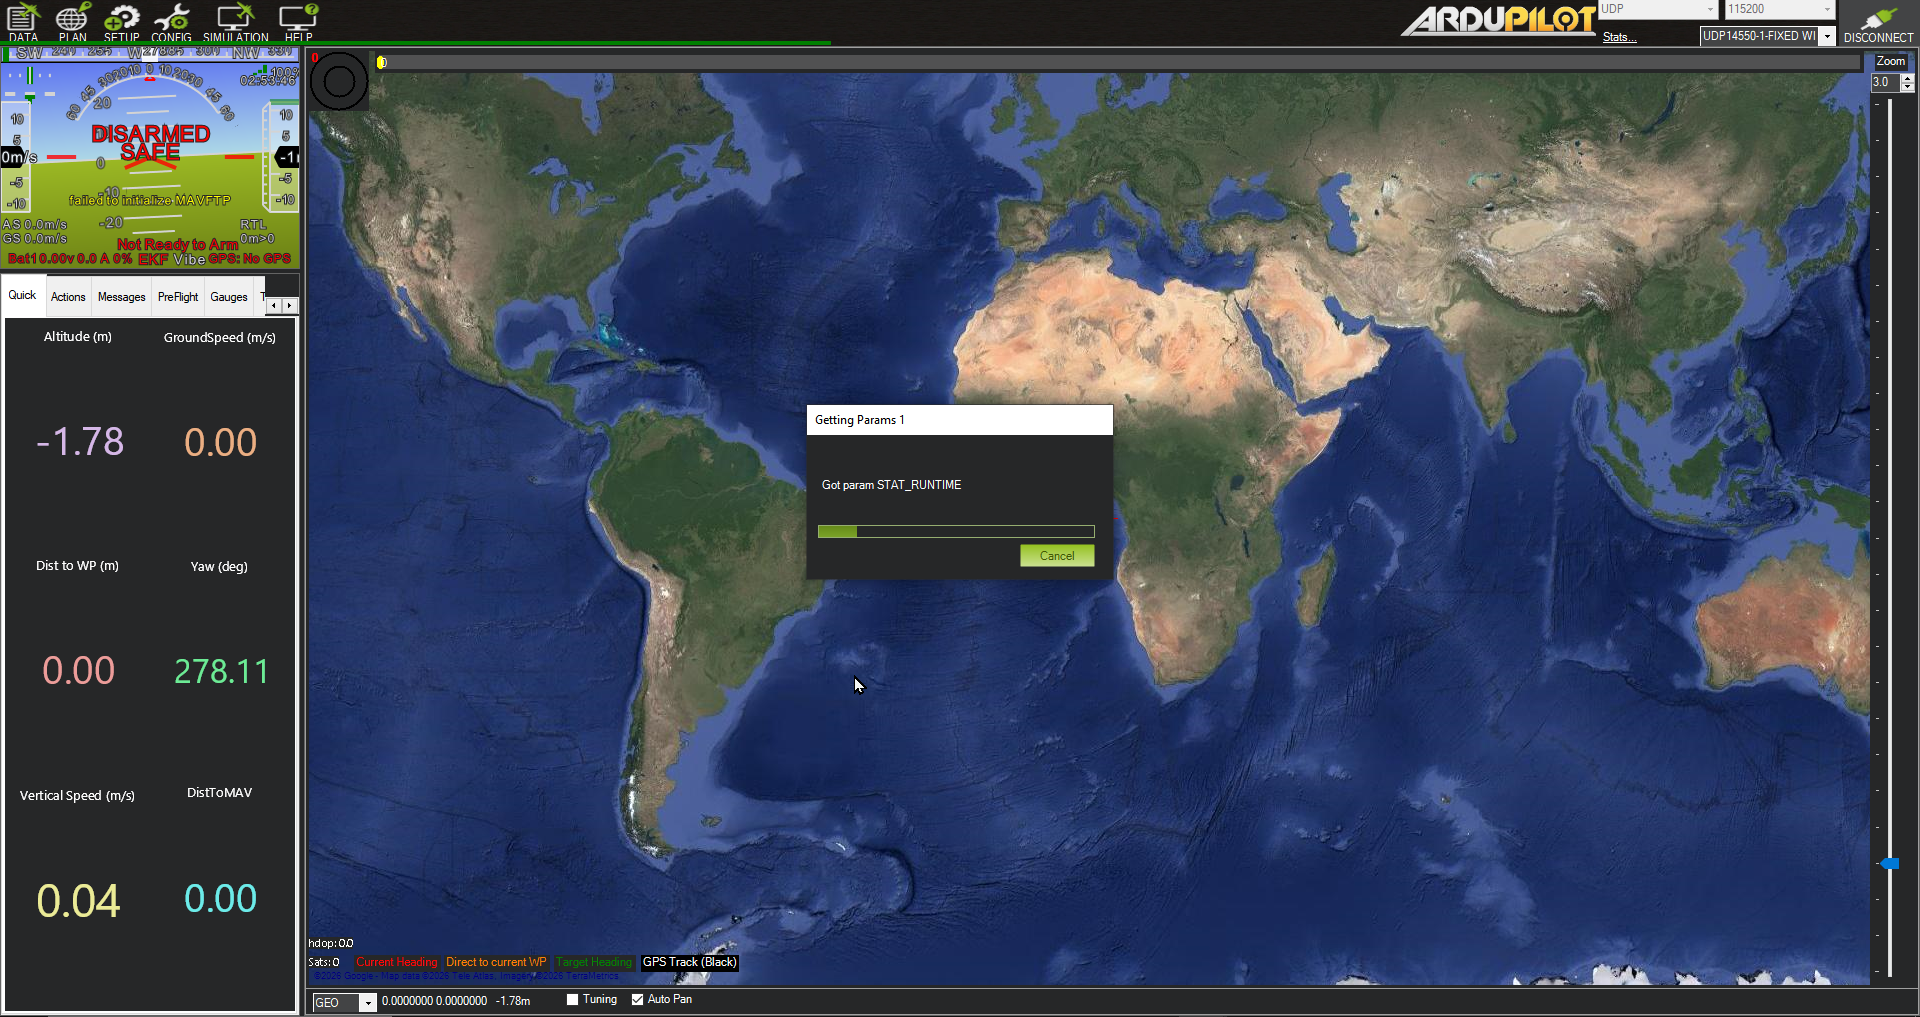Switch to the Messages tab
This screenshot has height=1017, width=1920.
tap(121, 297)
